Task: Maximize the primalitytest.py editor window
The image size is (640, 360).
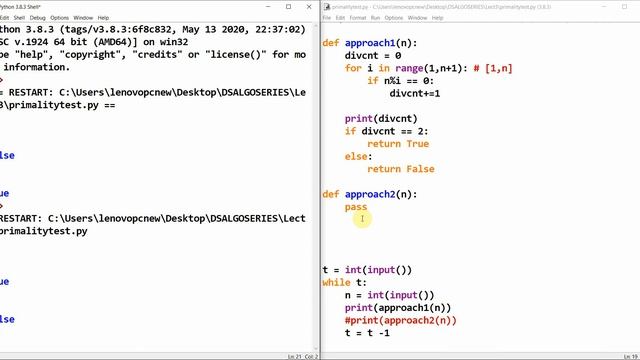Action: click(x=624, y=7)
